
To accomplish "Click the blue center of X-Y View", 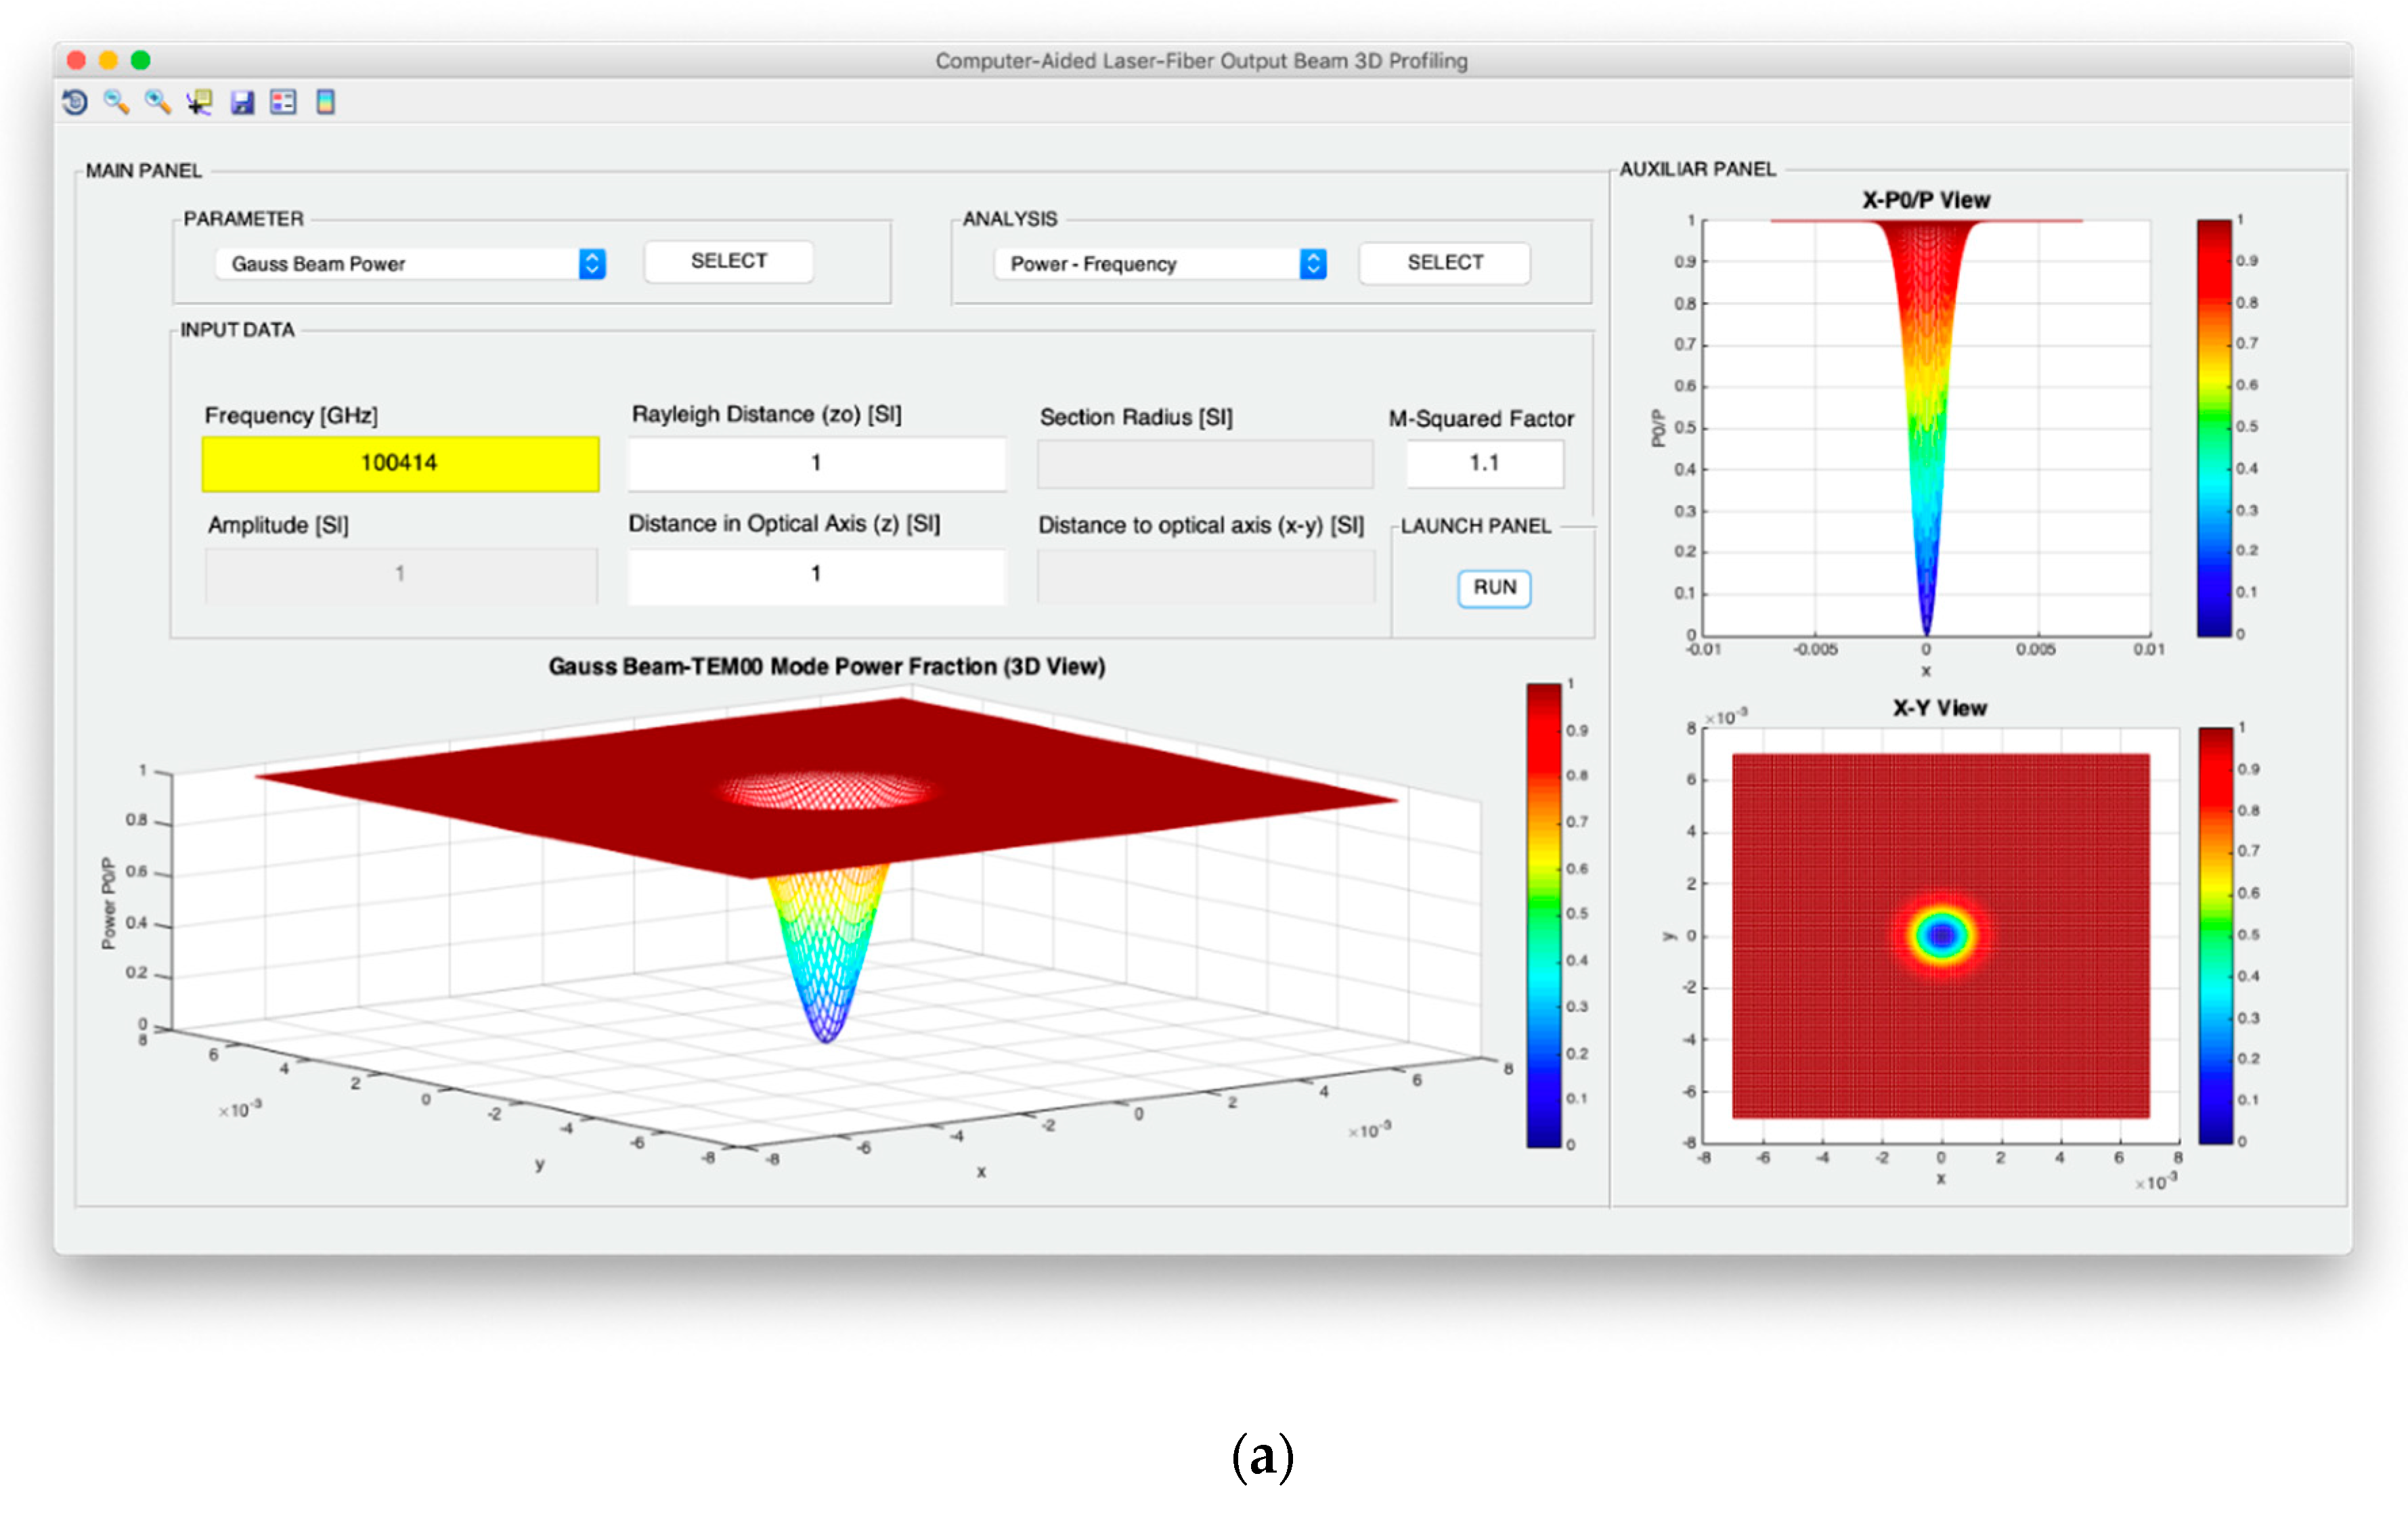I will [1941, 936].
